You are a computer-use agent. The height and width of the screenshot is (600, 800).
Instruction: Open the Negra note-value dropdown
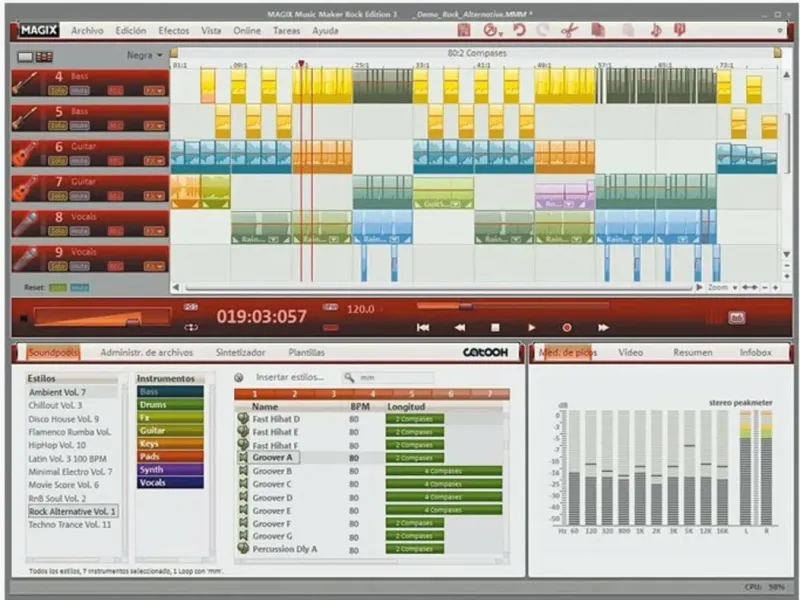144,55
